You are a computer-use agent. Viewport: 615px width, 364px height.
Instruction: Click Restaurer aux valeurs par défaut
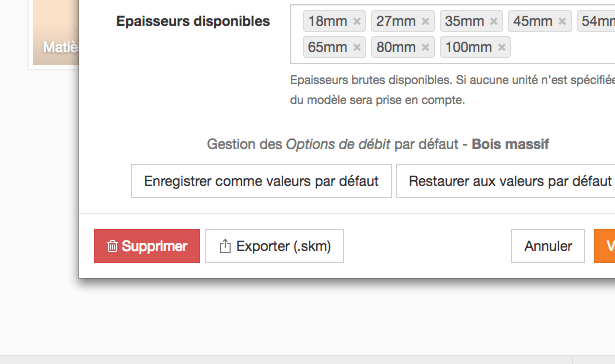506,181
